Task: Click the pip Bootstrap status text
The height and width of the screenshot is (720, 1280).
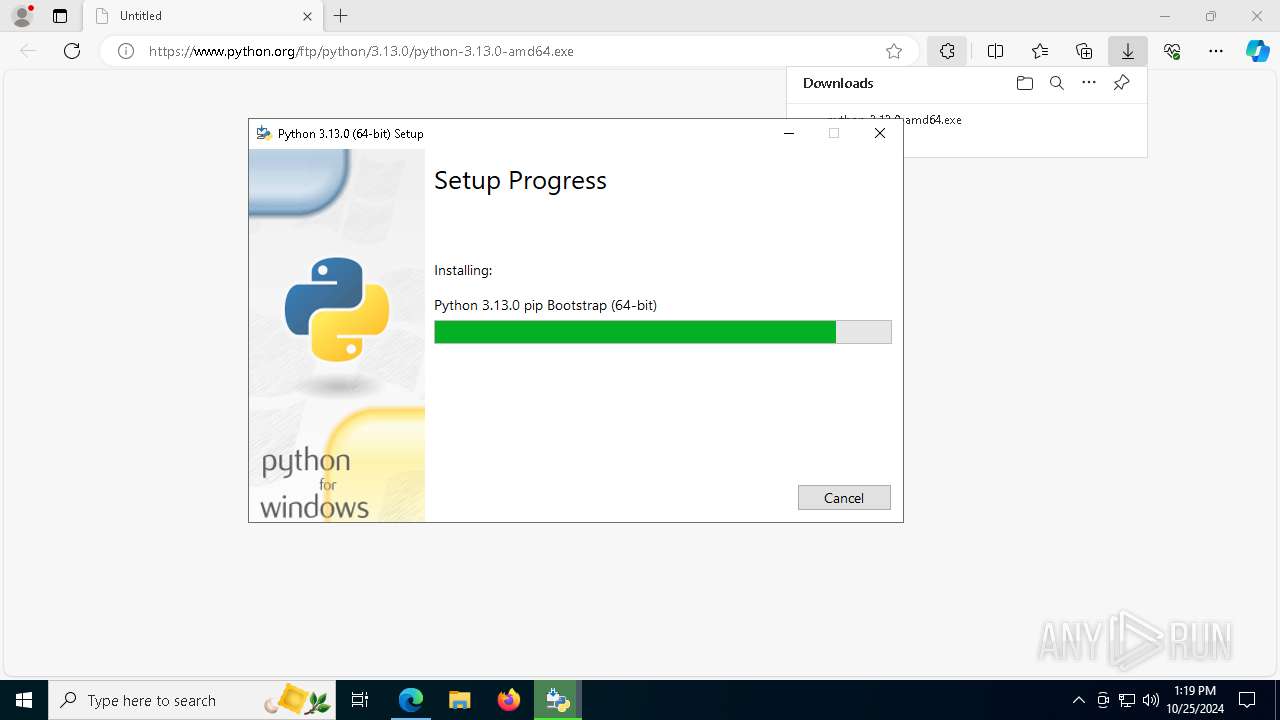Action: [x=545, y=305]
